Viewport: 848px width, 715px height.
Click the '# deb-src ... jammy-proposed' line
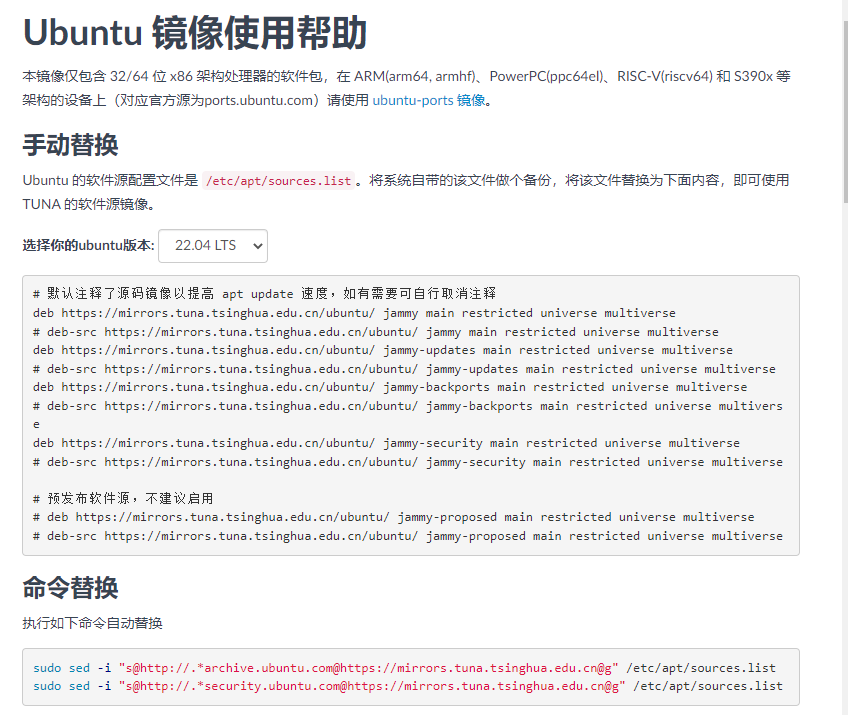tap(408, 537)
